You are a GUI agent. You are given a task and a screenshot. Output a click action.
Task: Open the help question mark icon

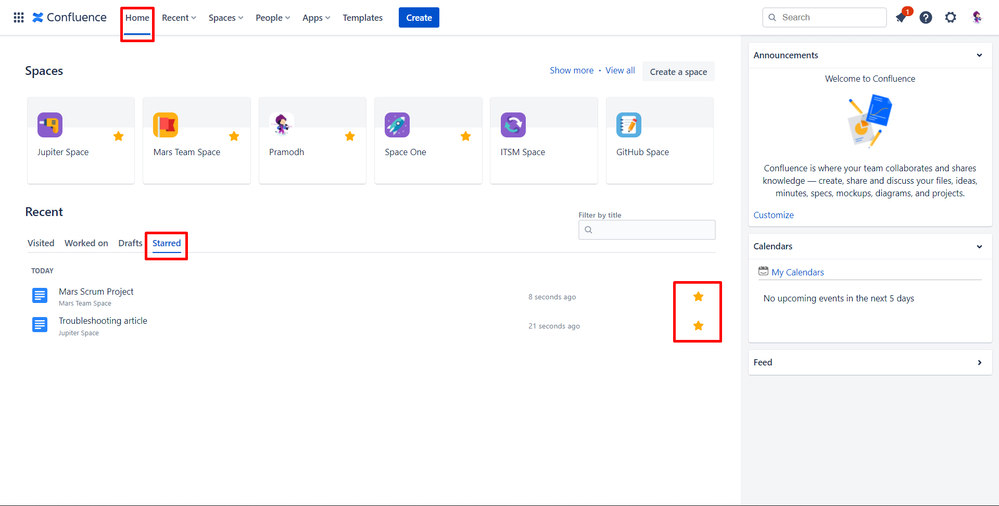926,18
